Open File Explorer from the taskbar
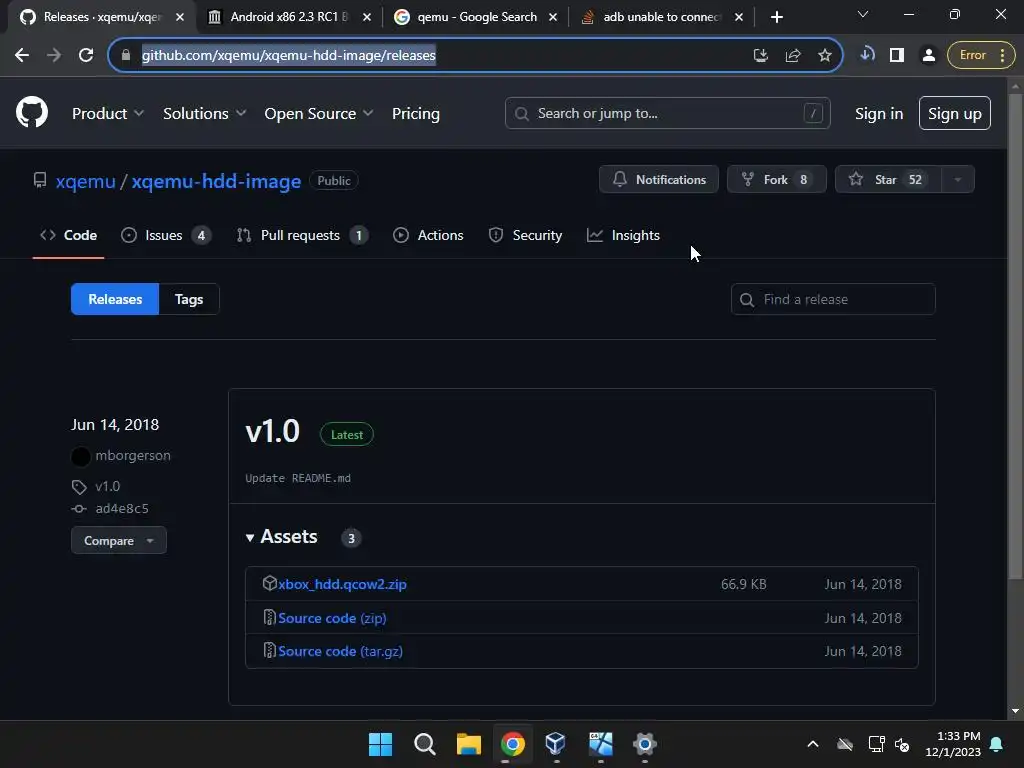The width and height of the screenshot is (1024, 768). point(468,744)
